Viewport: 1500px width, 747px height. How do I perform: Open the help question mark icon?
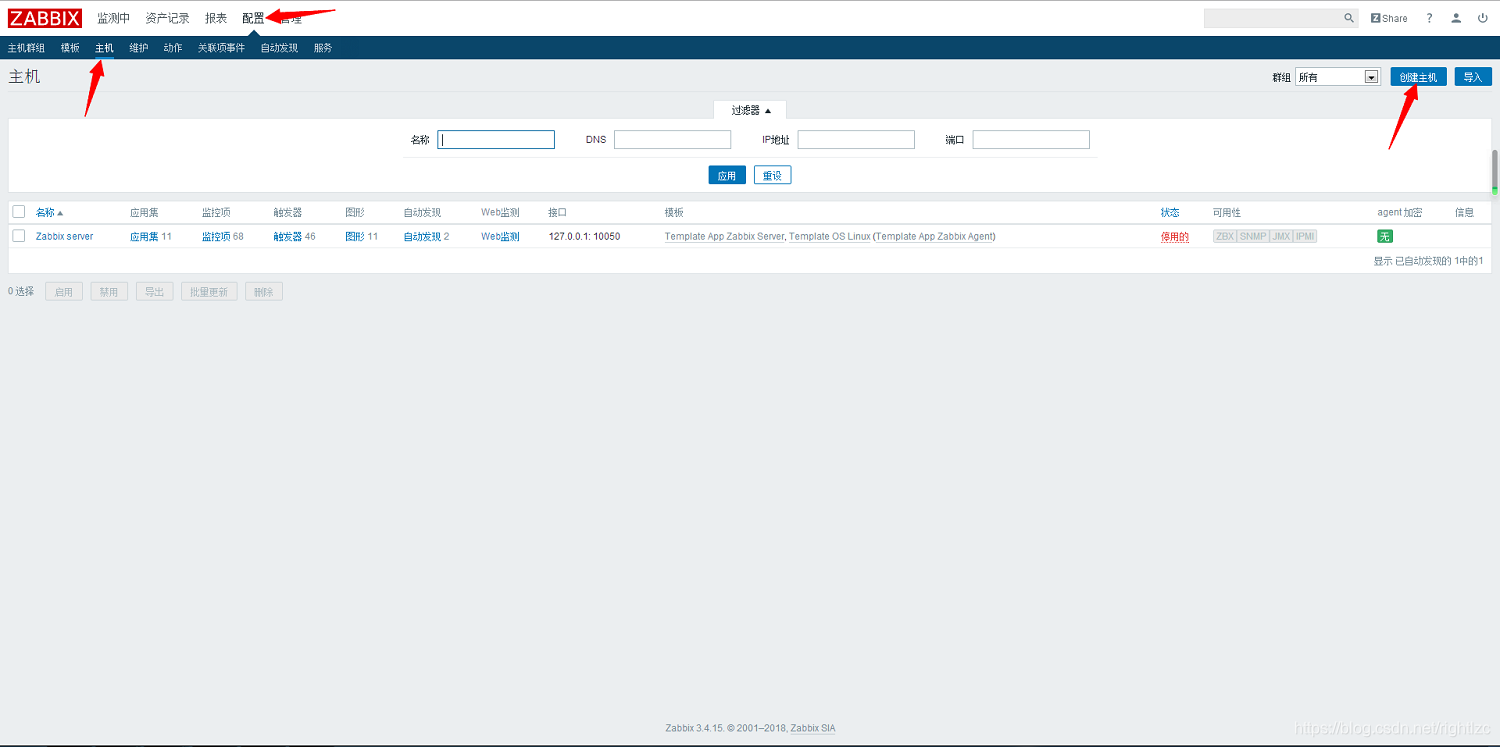1429,18
